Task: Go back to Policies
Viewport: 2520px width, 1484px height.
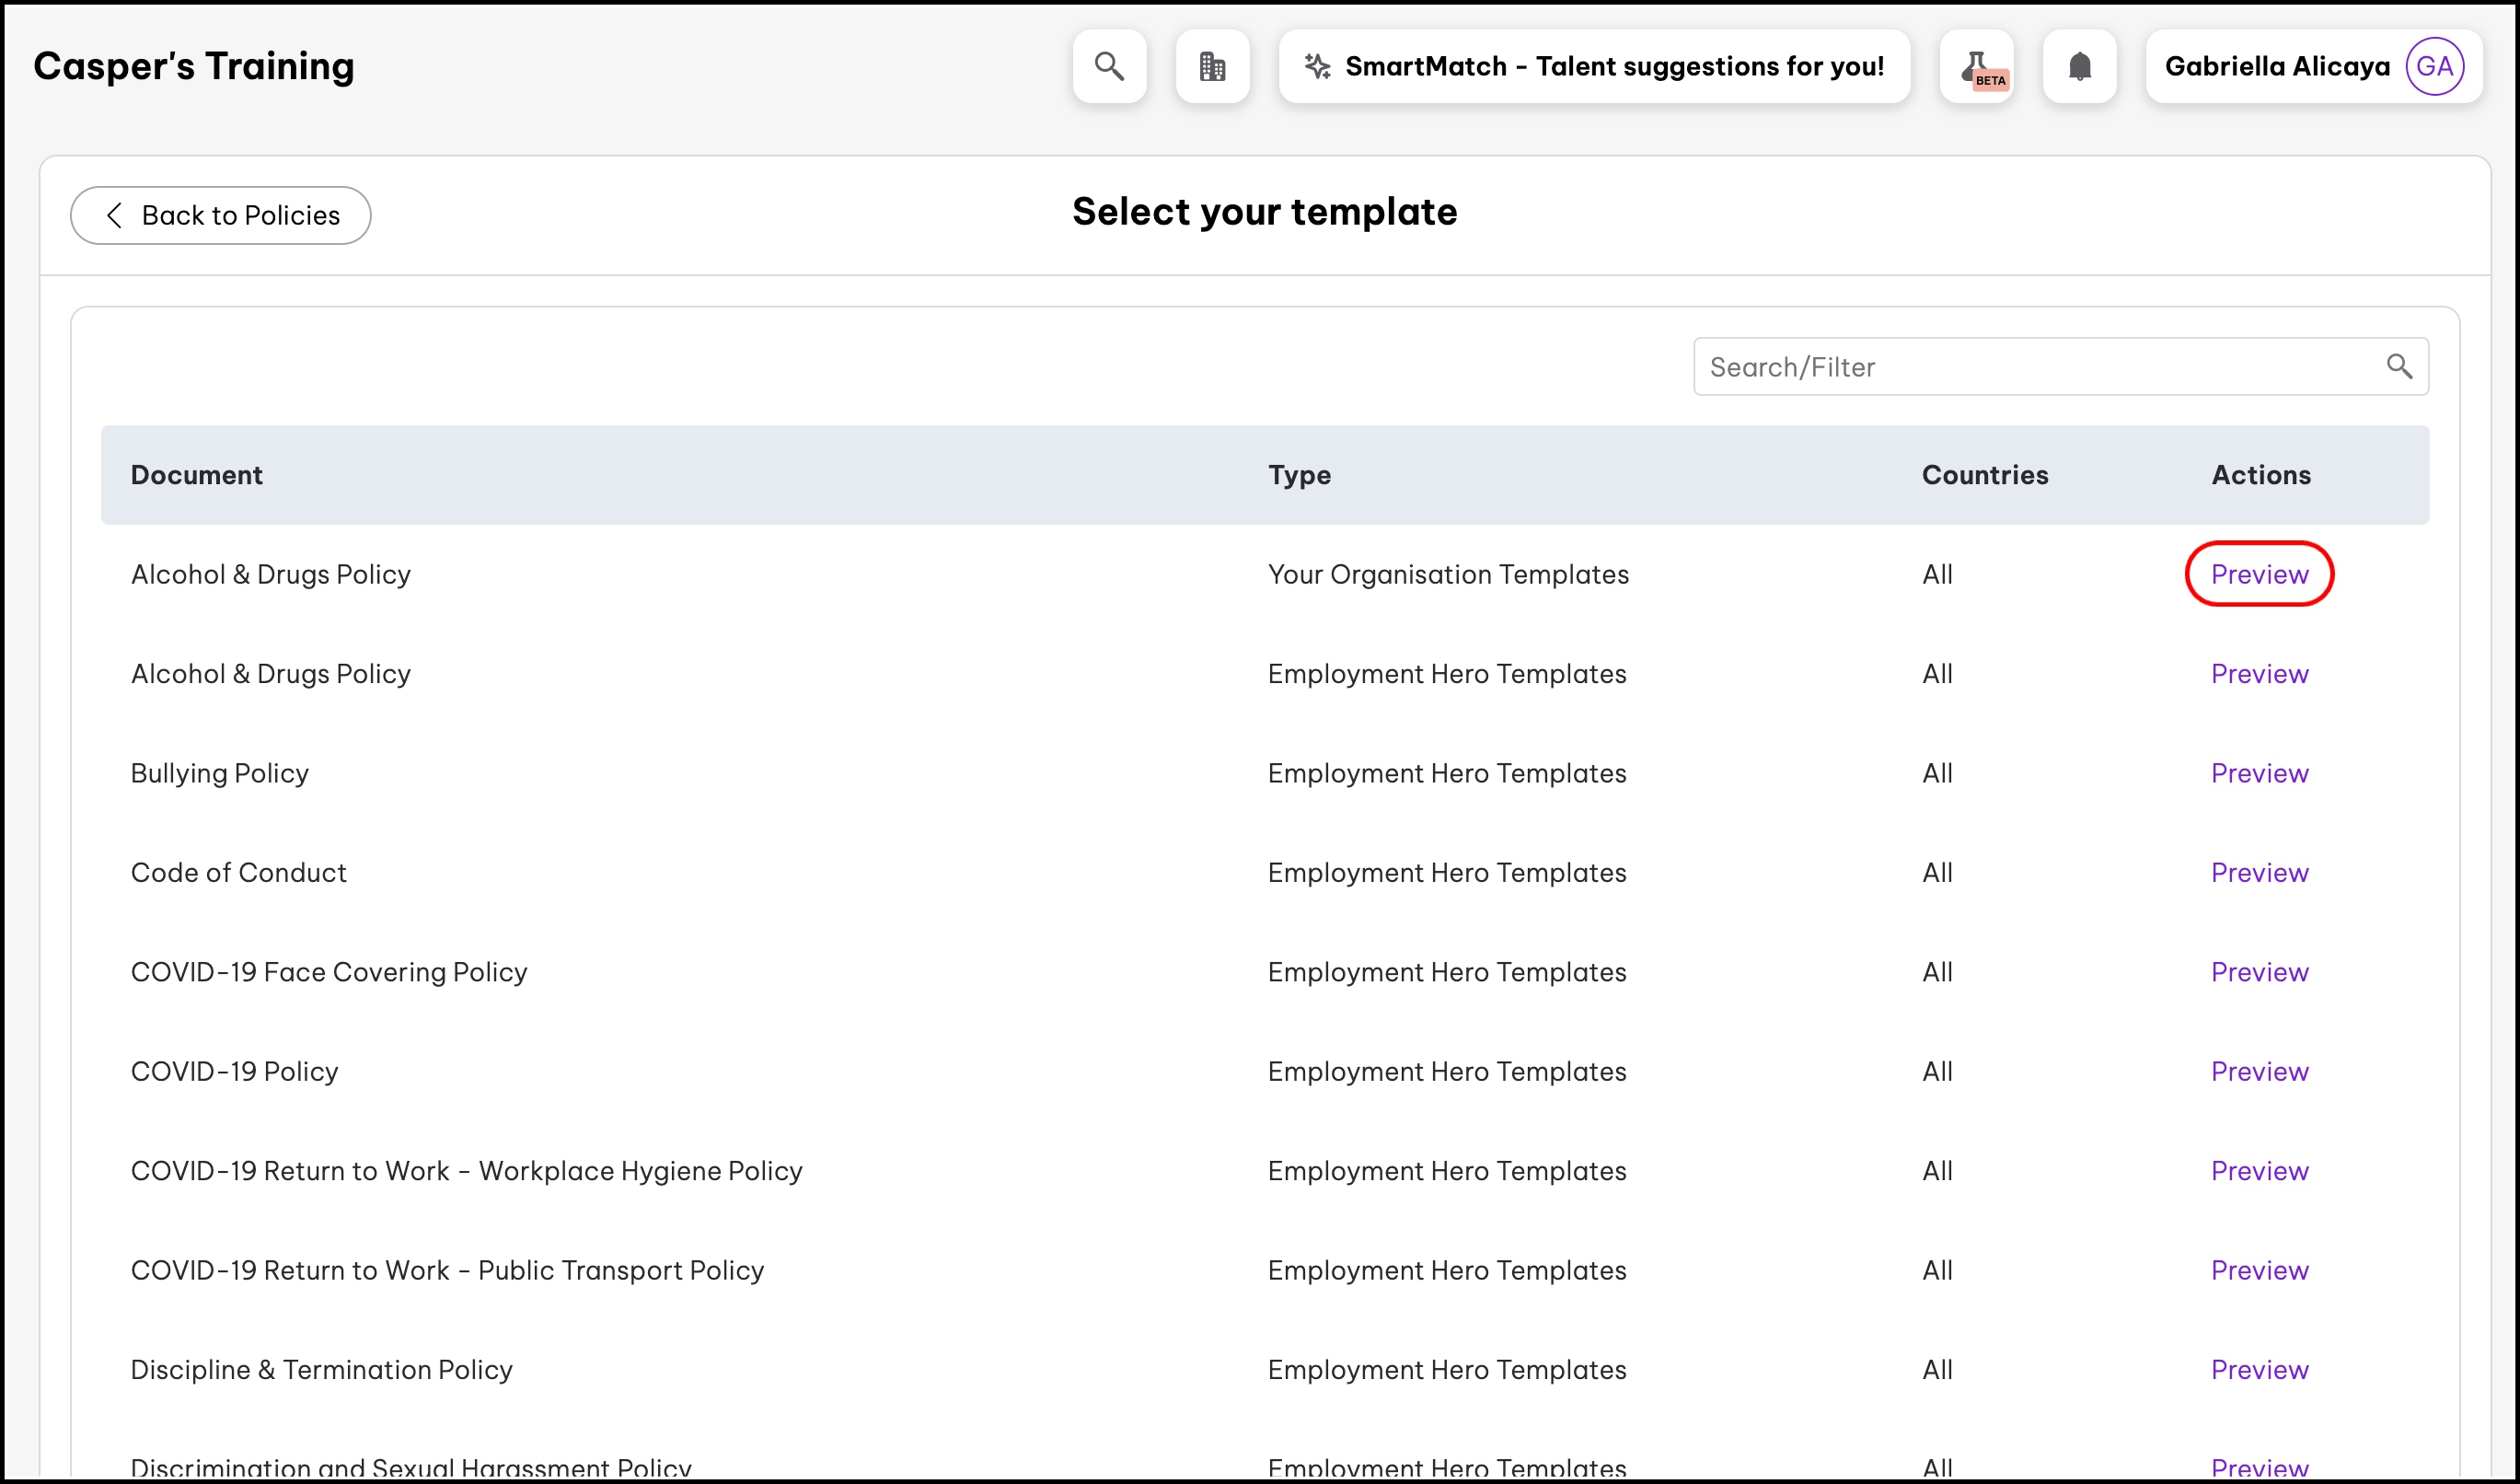Action: 221,215
